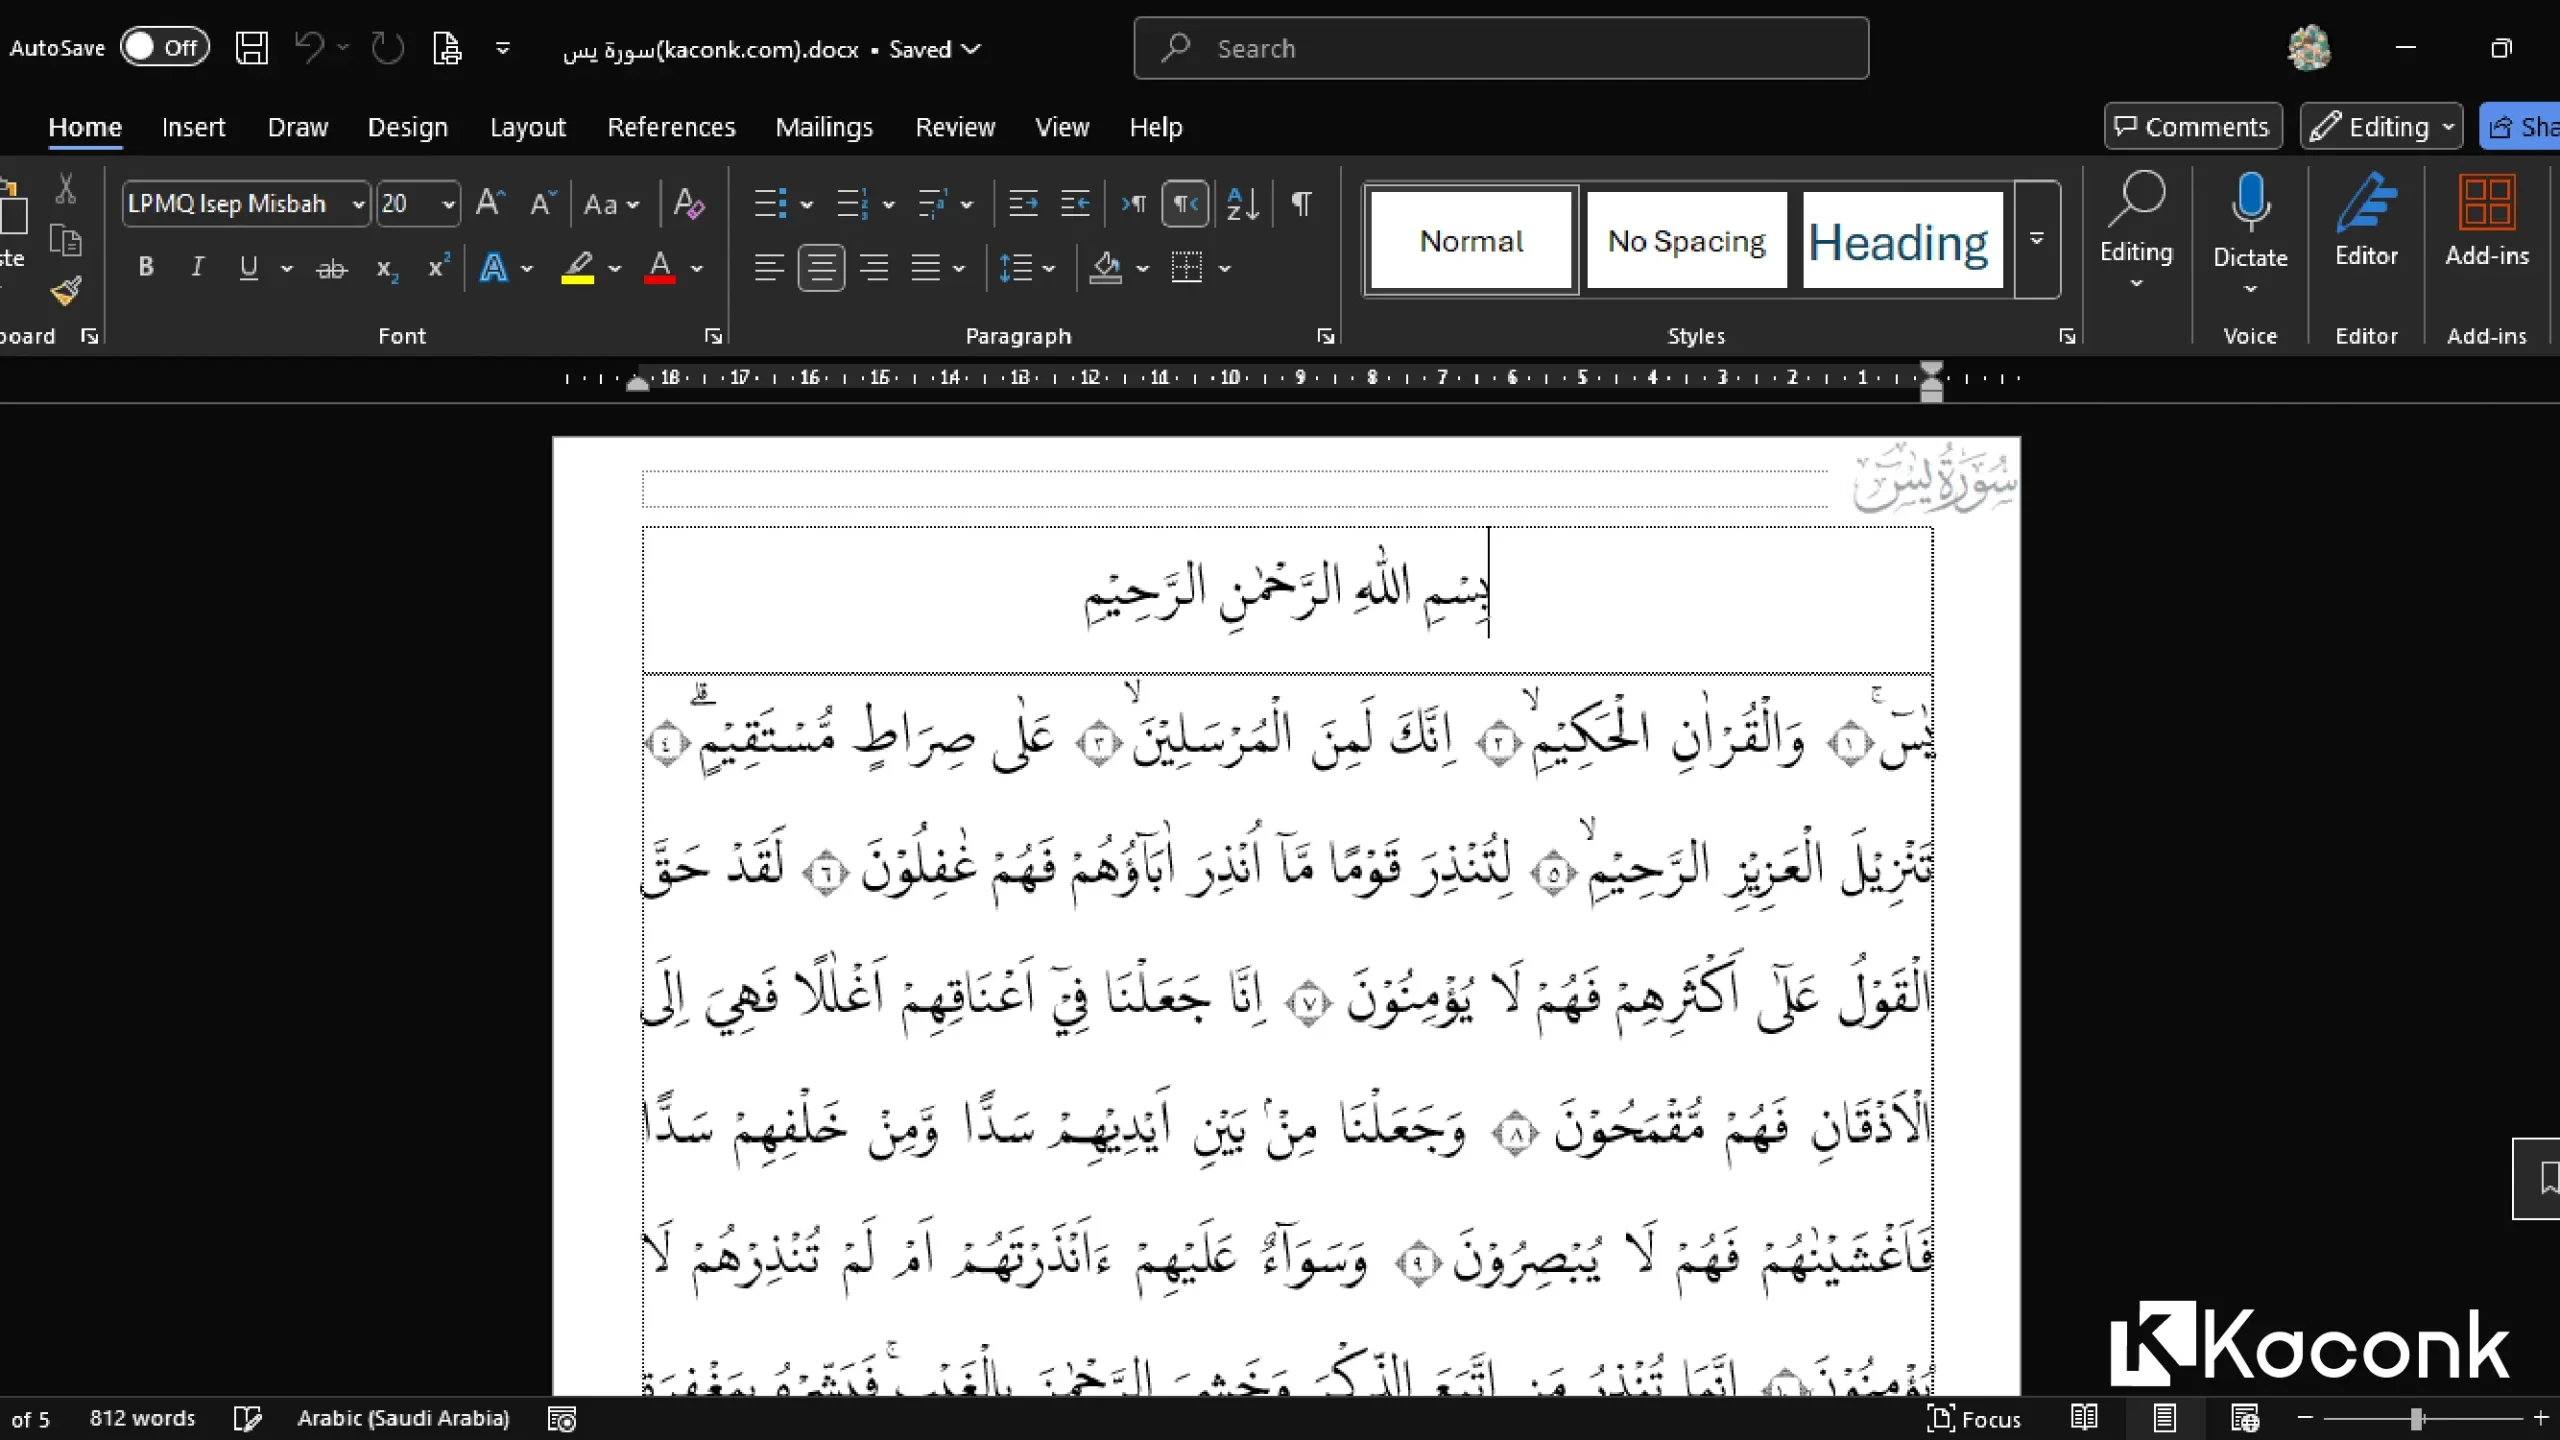Click the Save disk icon in title bar
Image resolution: width=2560 pixels, height=1440 pixels.
(x=251, y=48)
